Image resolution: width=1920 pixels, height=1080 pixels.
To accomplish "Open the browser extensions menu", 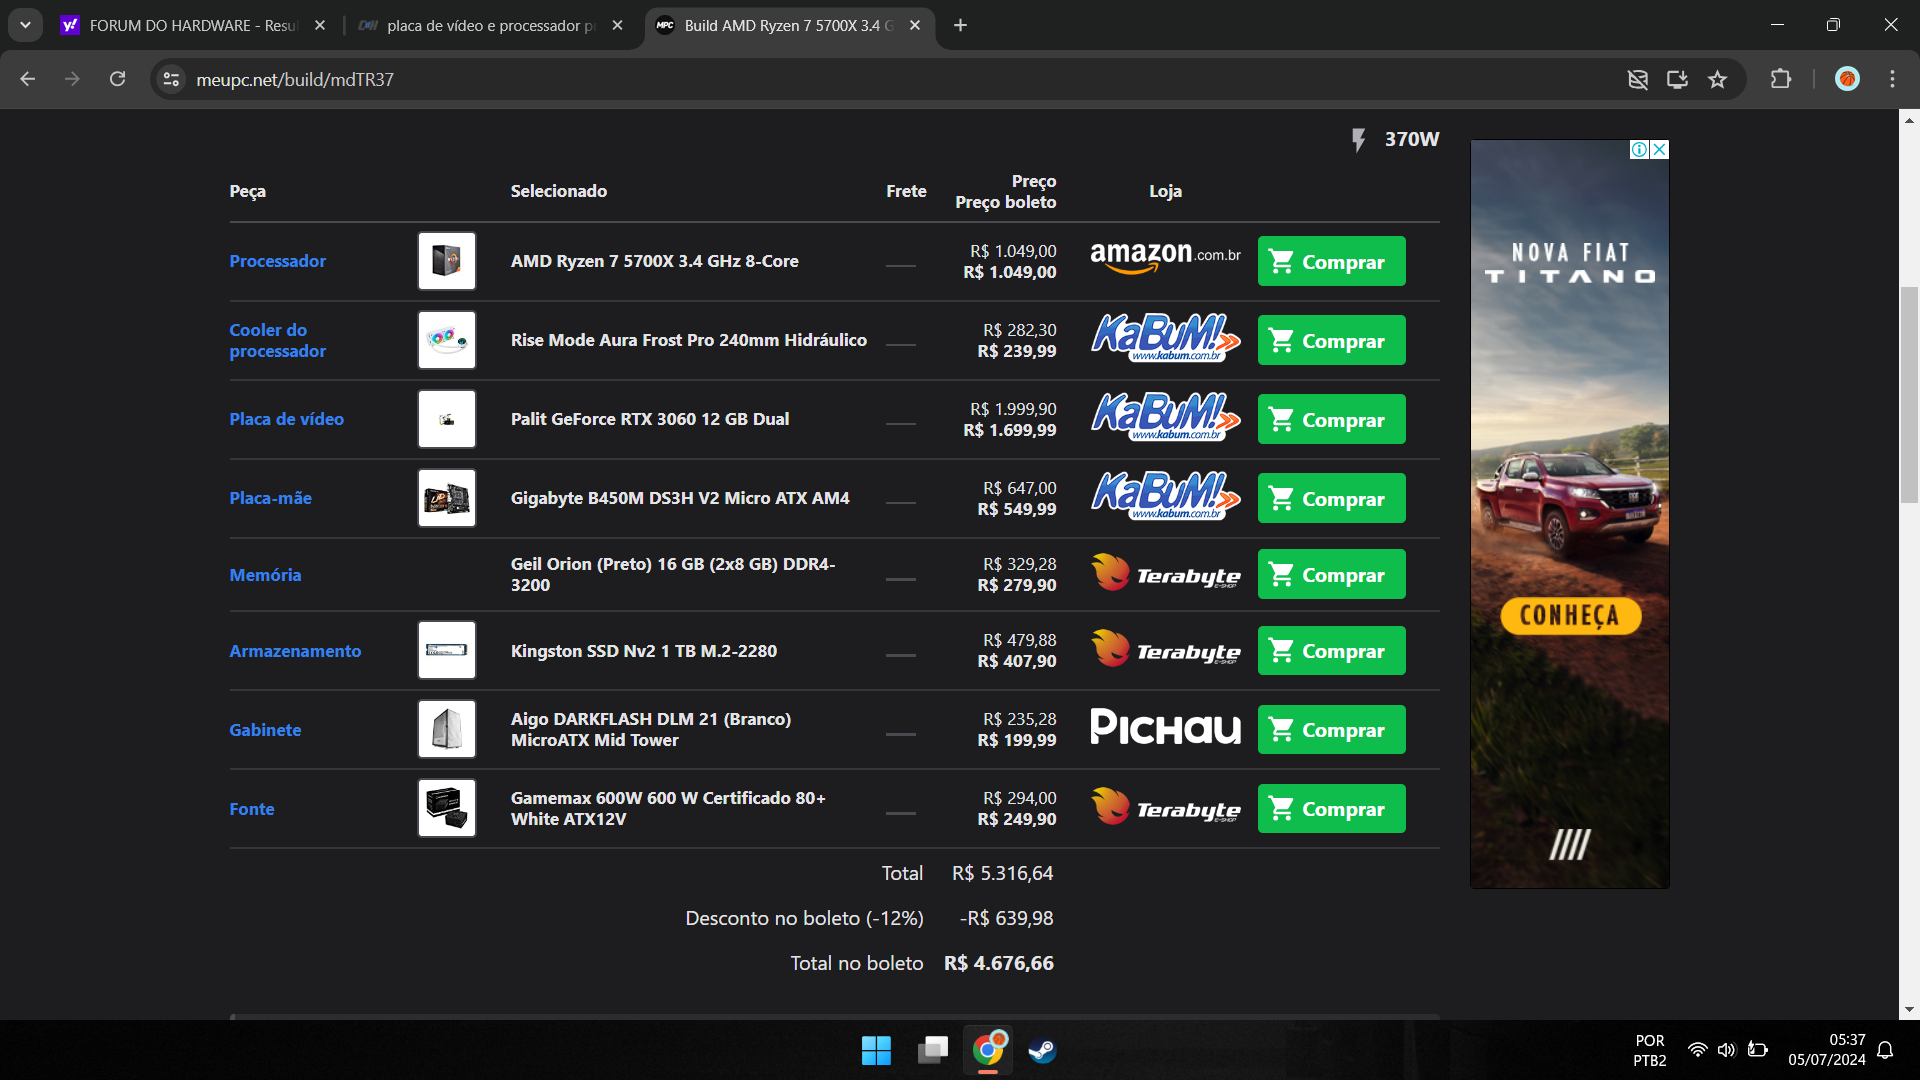I will click(1781, 79).
